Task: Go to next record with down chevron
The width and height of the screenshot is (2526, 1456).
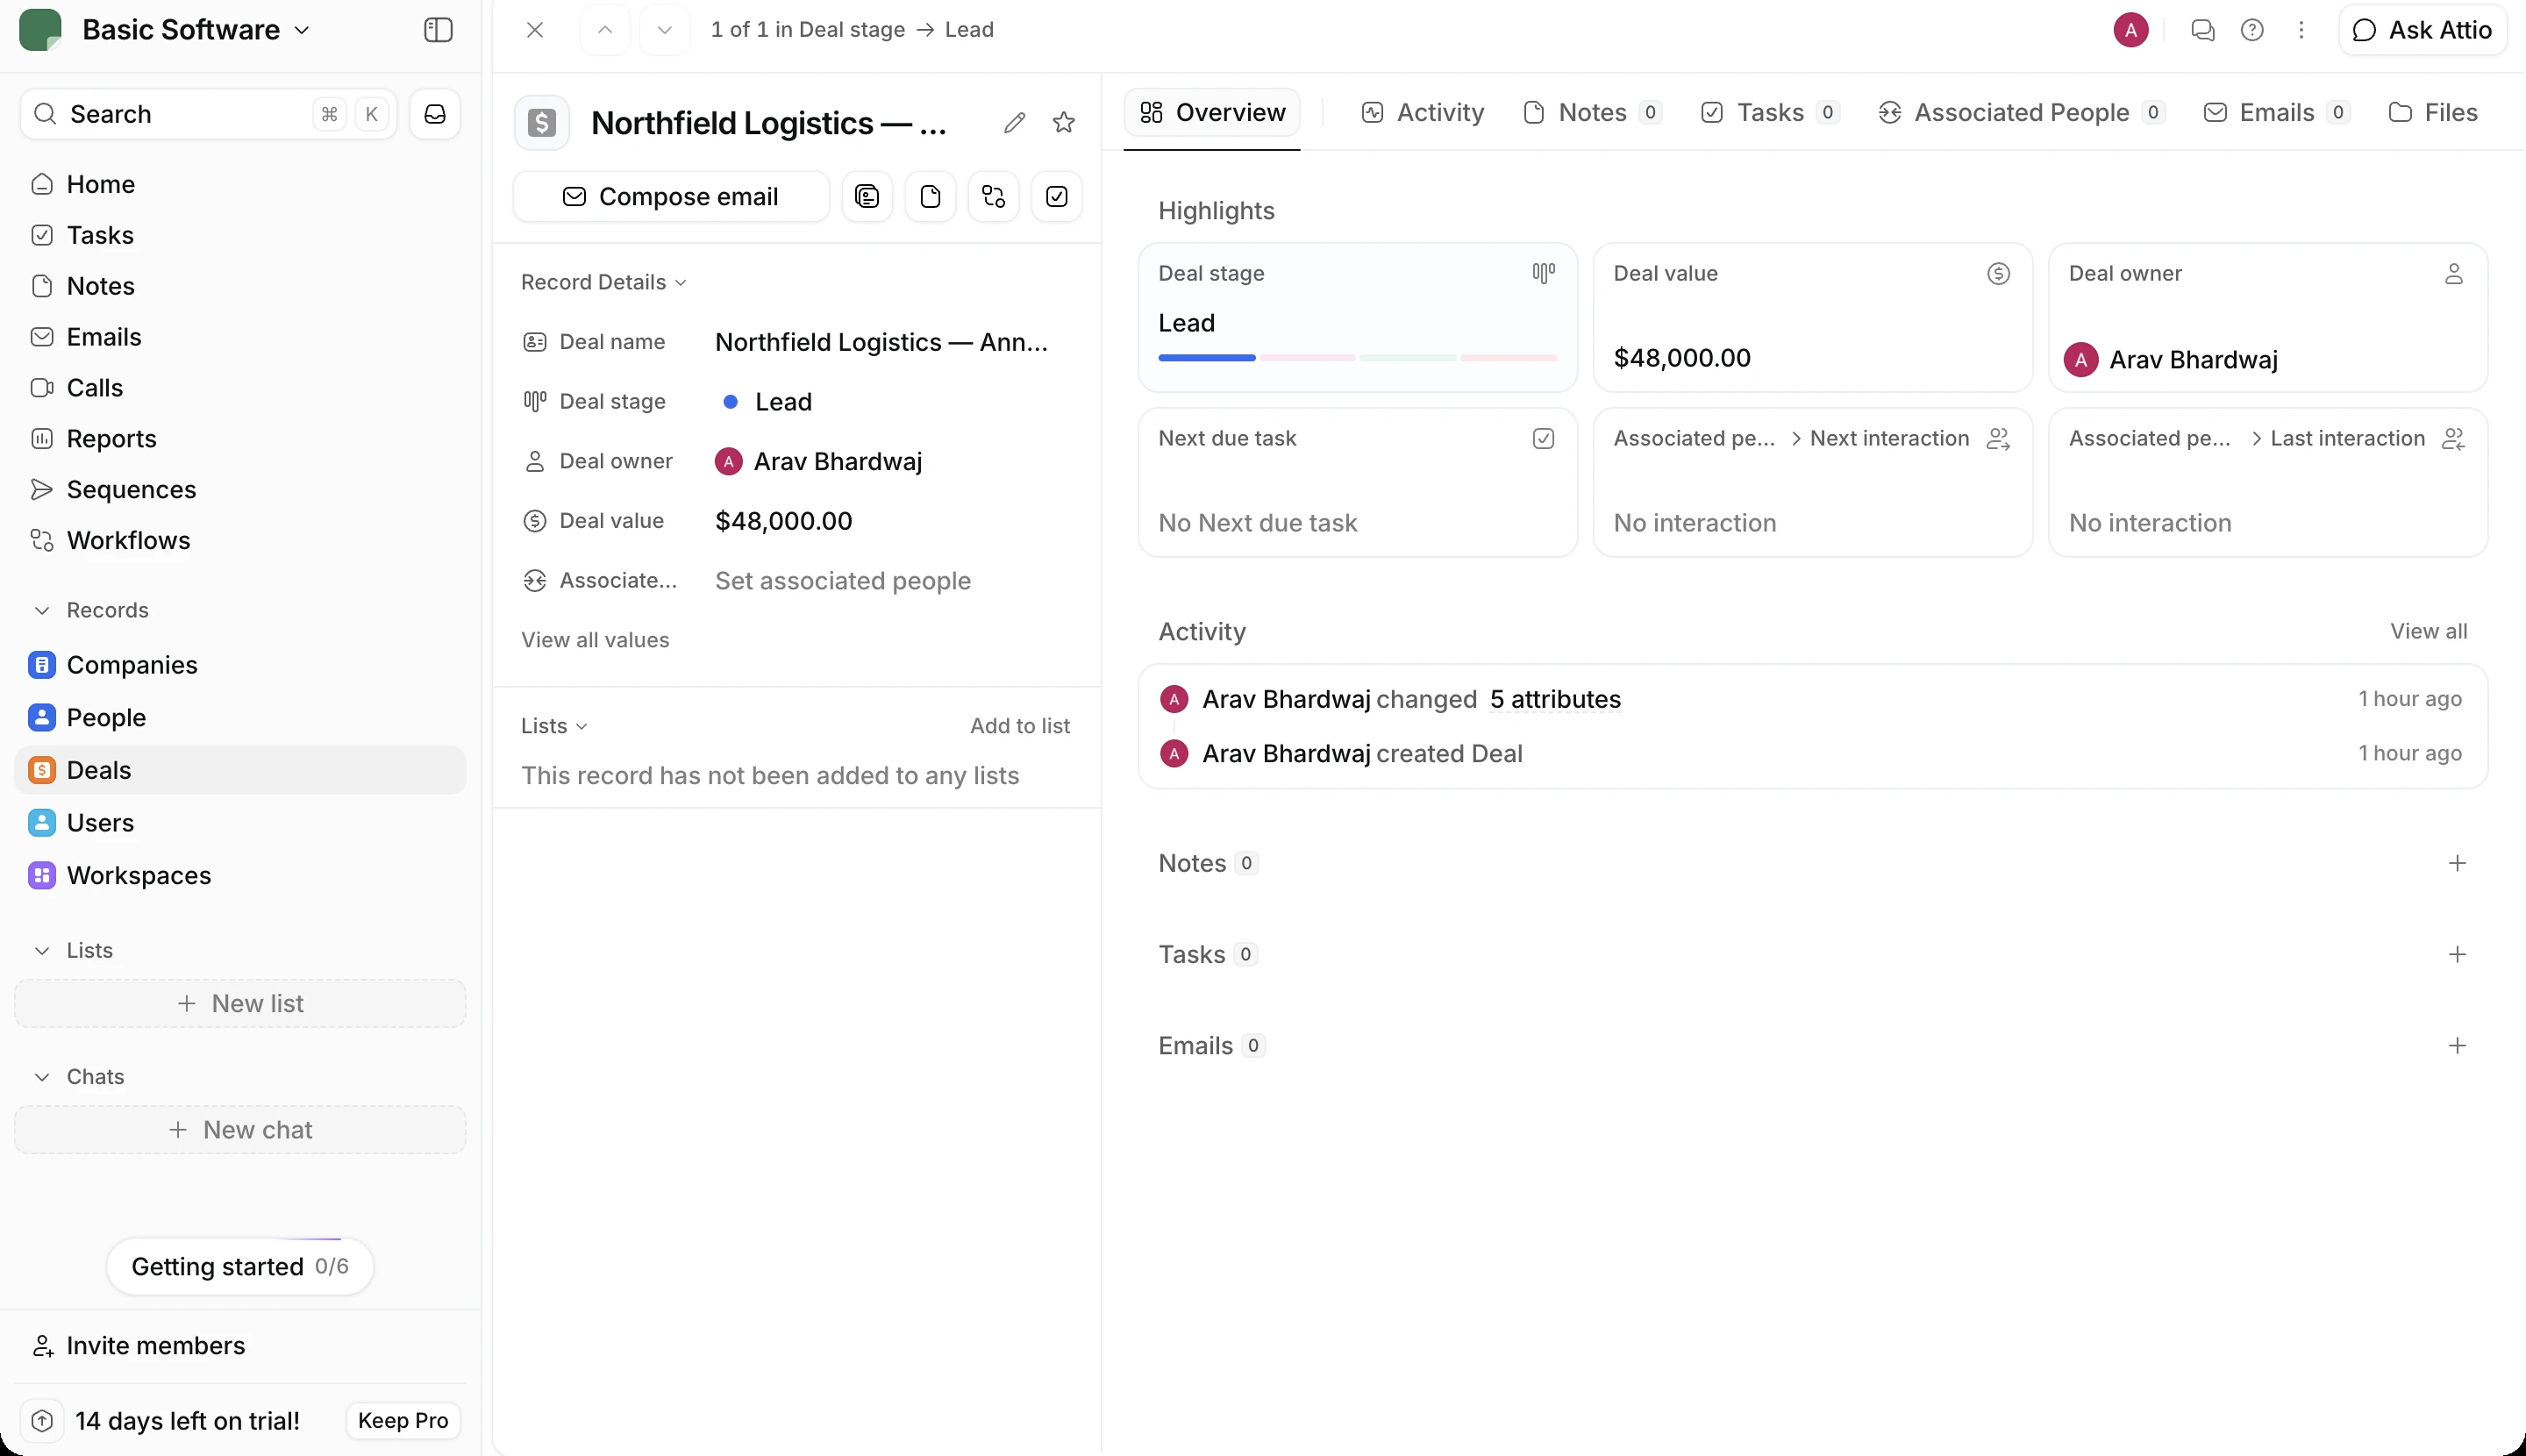Action: point(664,30)
